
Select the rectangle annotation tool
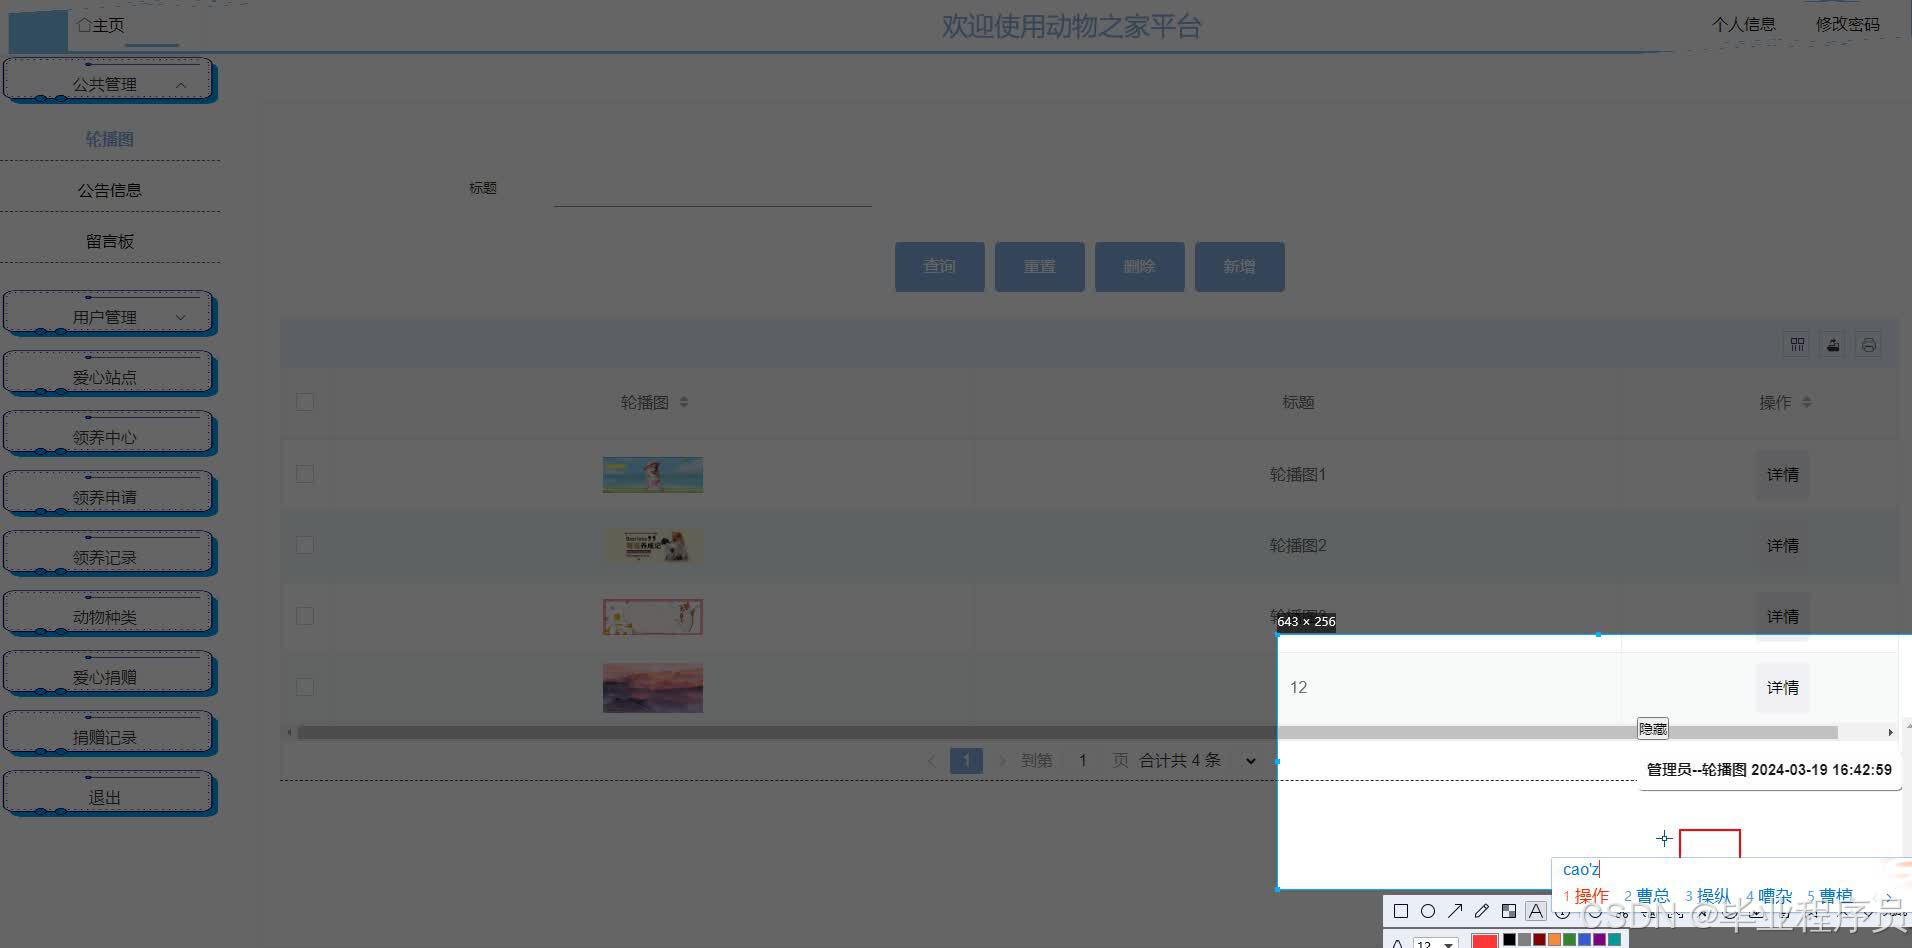(x=1402, y=911)
